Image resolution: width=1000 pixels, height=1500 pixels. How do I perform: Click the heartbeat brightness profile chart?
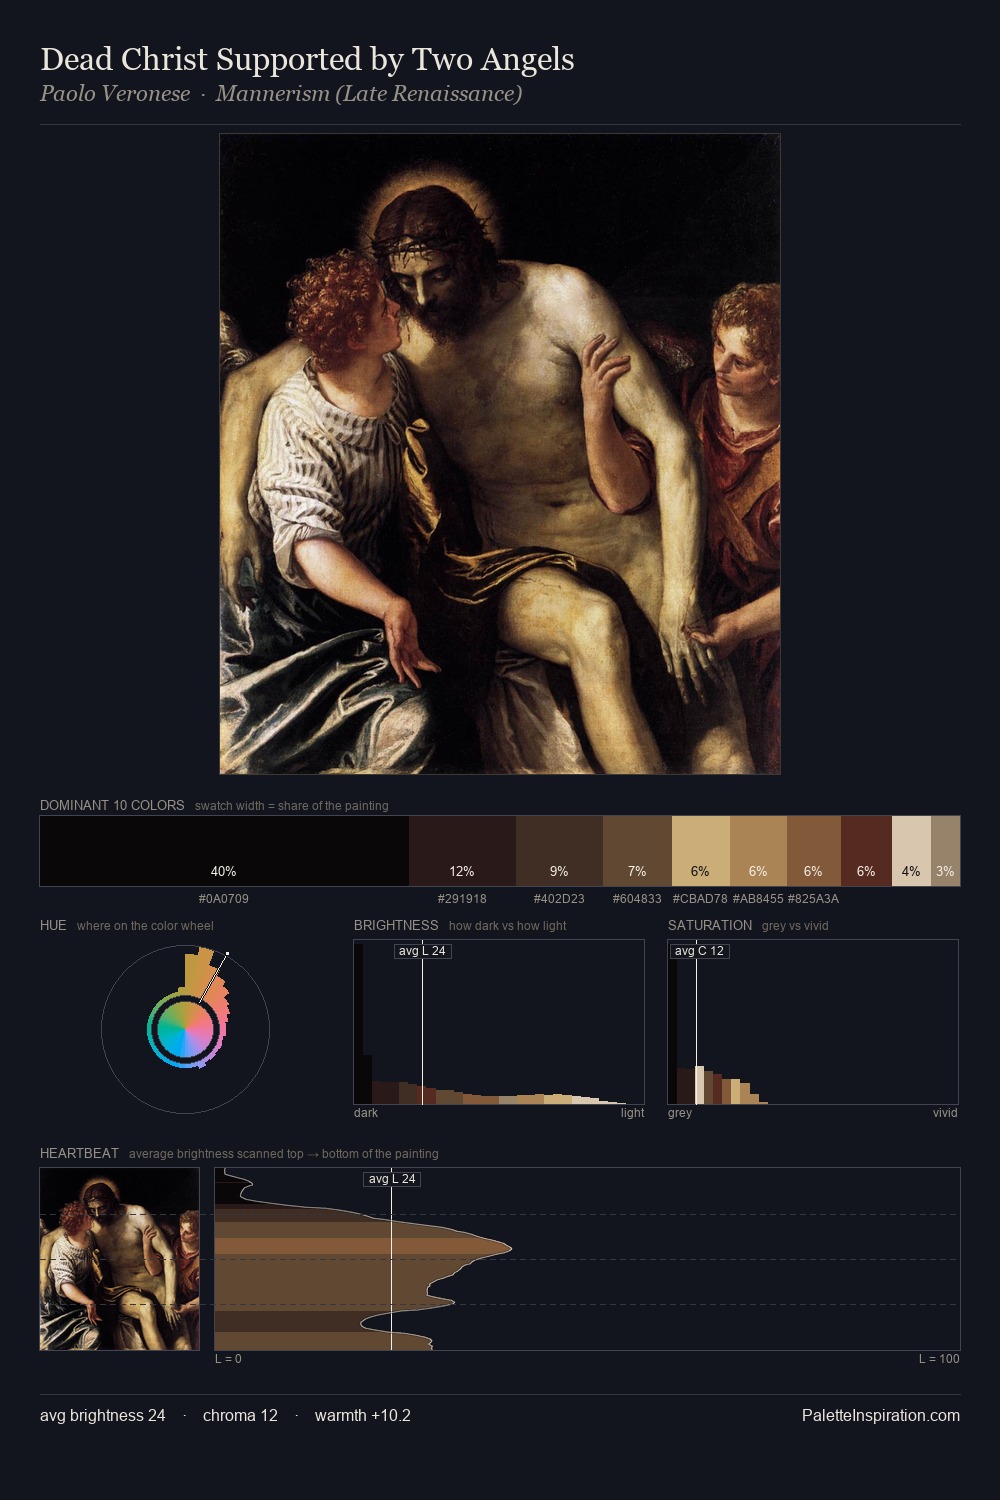(587, 1259)
